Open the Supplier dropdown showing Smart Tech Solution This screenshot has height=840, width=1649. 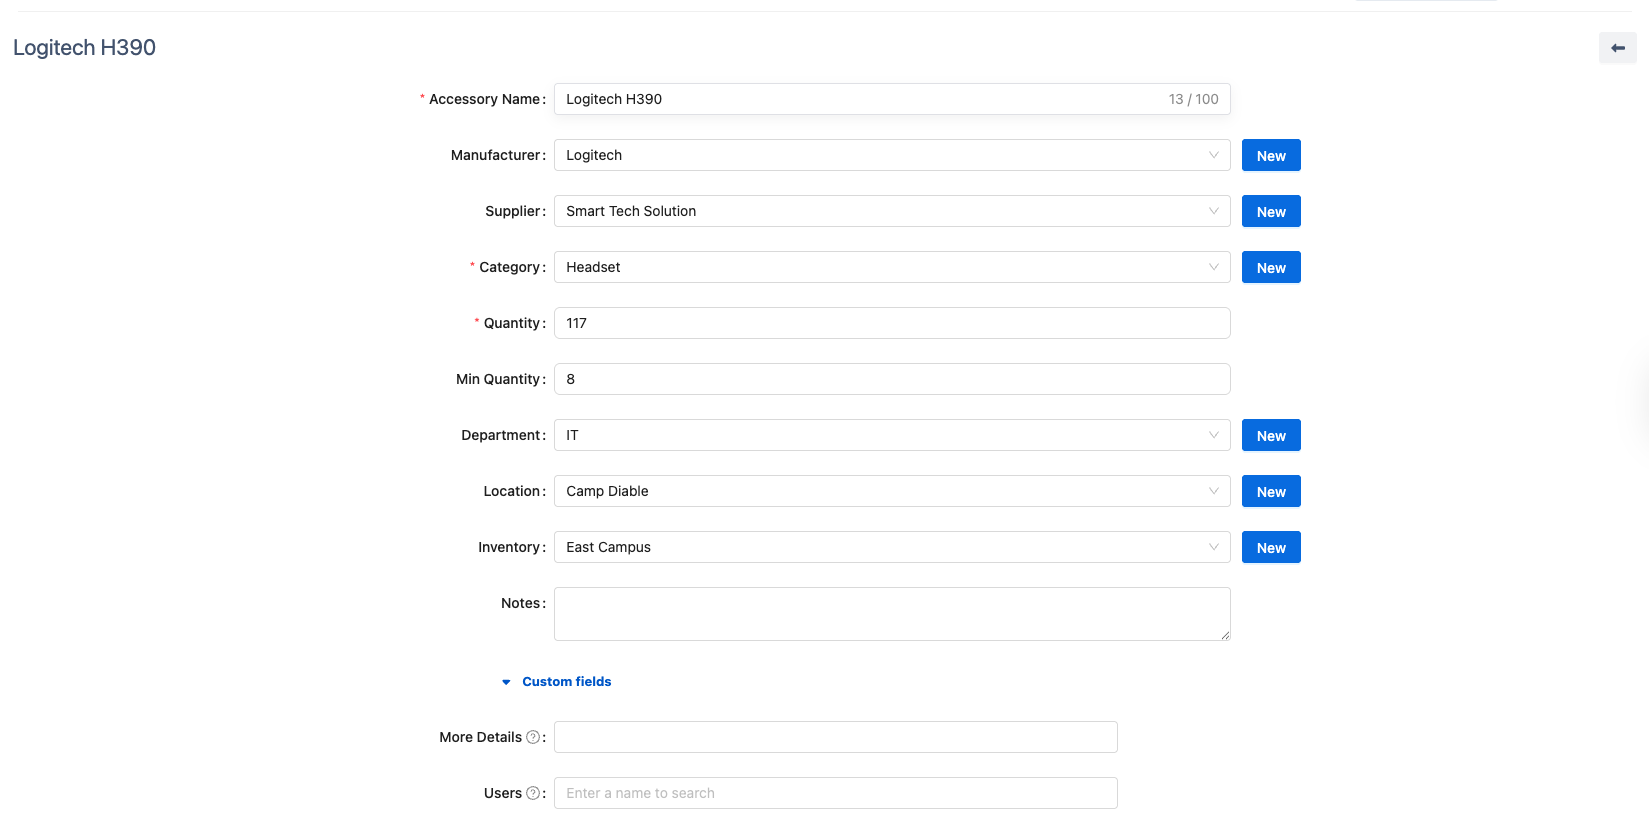coord(891,211)
